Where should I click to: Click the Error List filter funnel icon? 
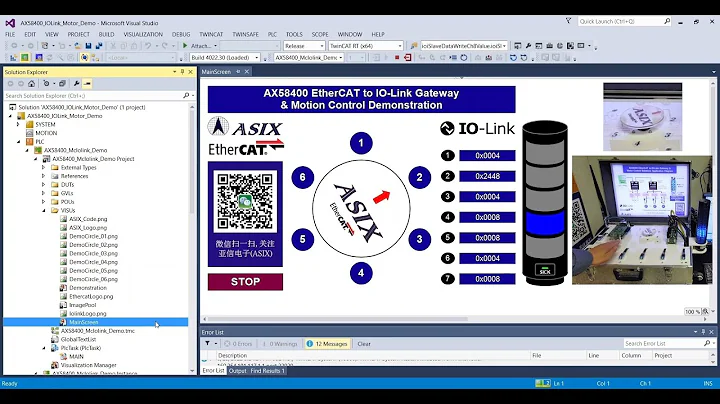pos(208,343)
